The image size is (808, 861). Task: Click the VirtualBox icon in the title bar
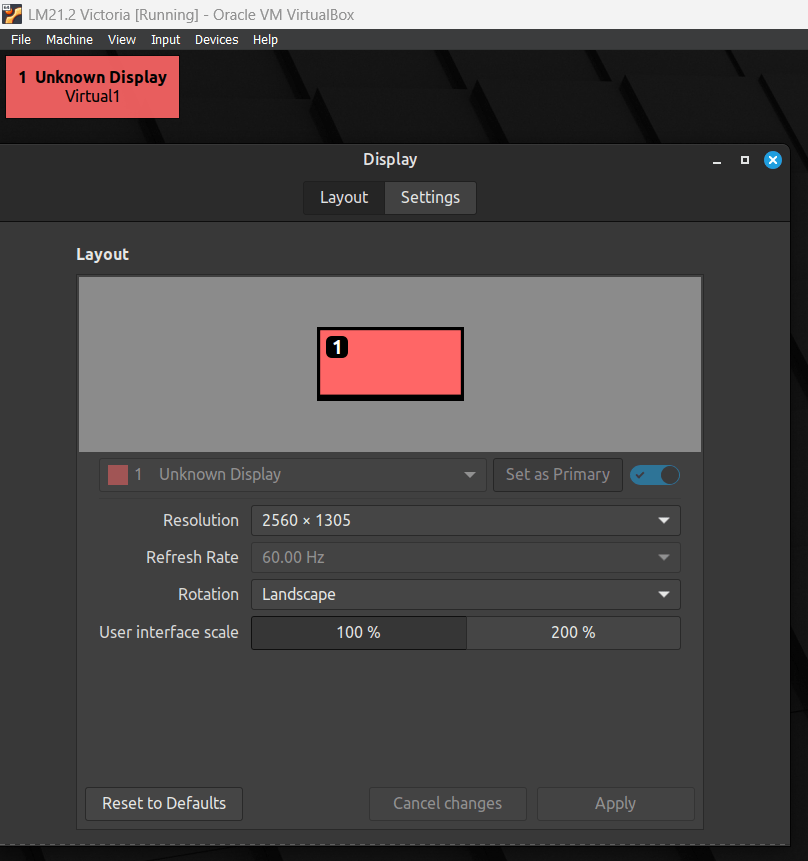click(x=12, y=14)
